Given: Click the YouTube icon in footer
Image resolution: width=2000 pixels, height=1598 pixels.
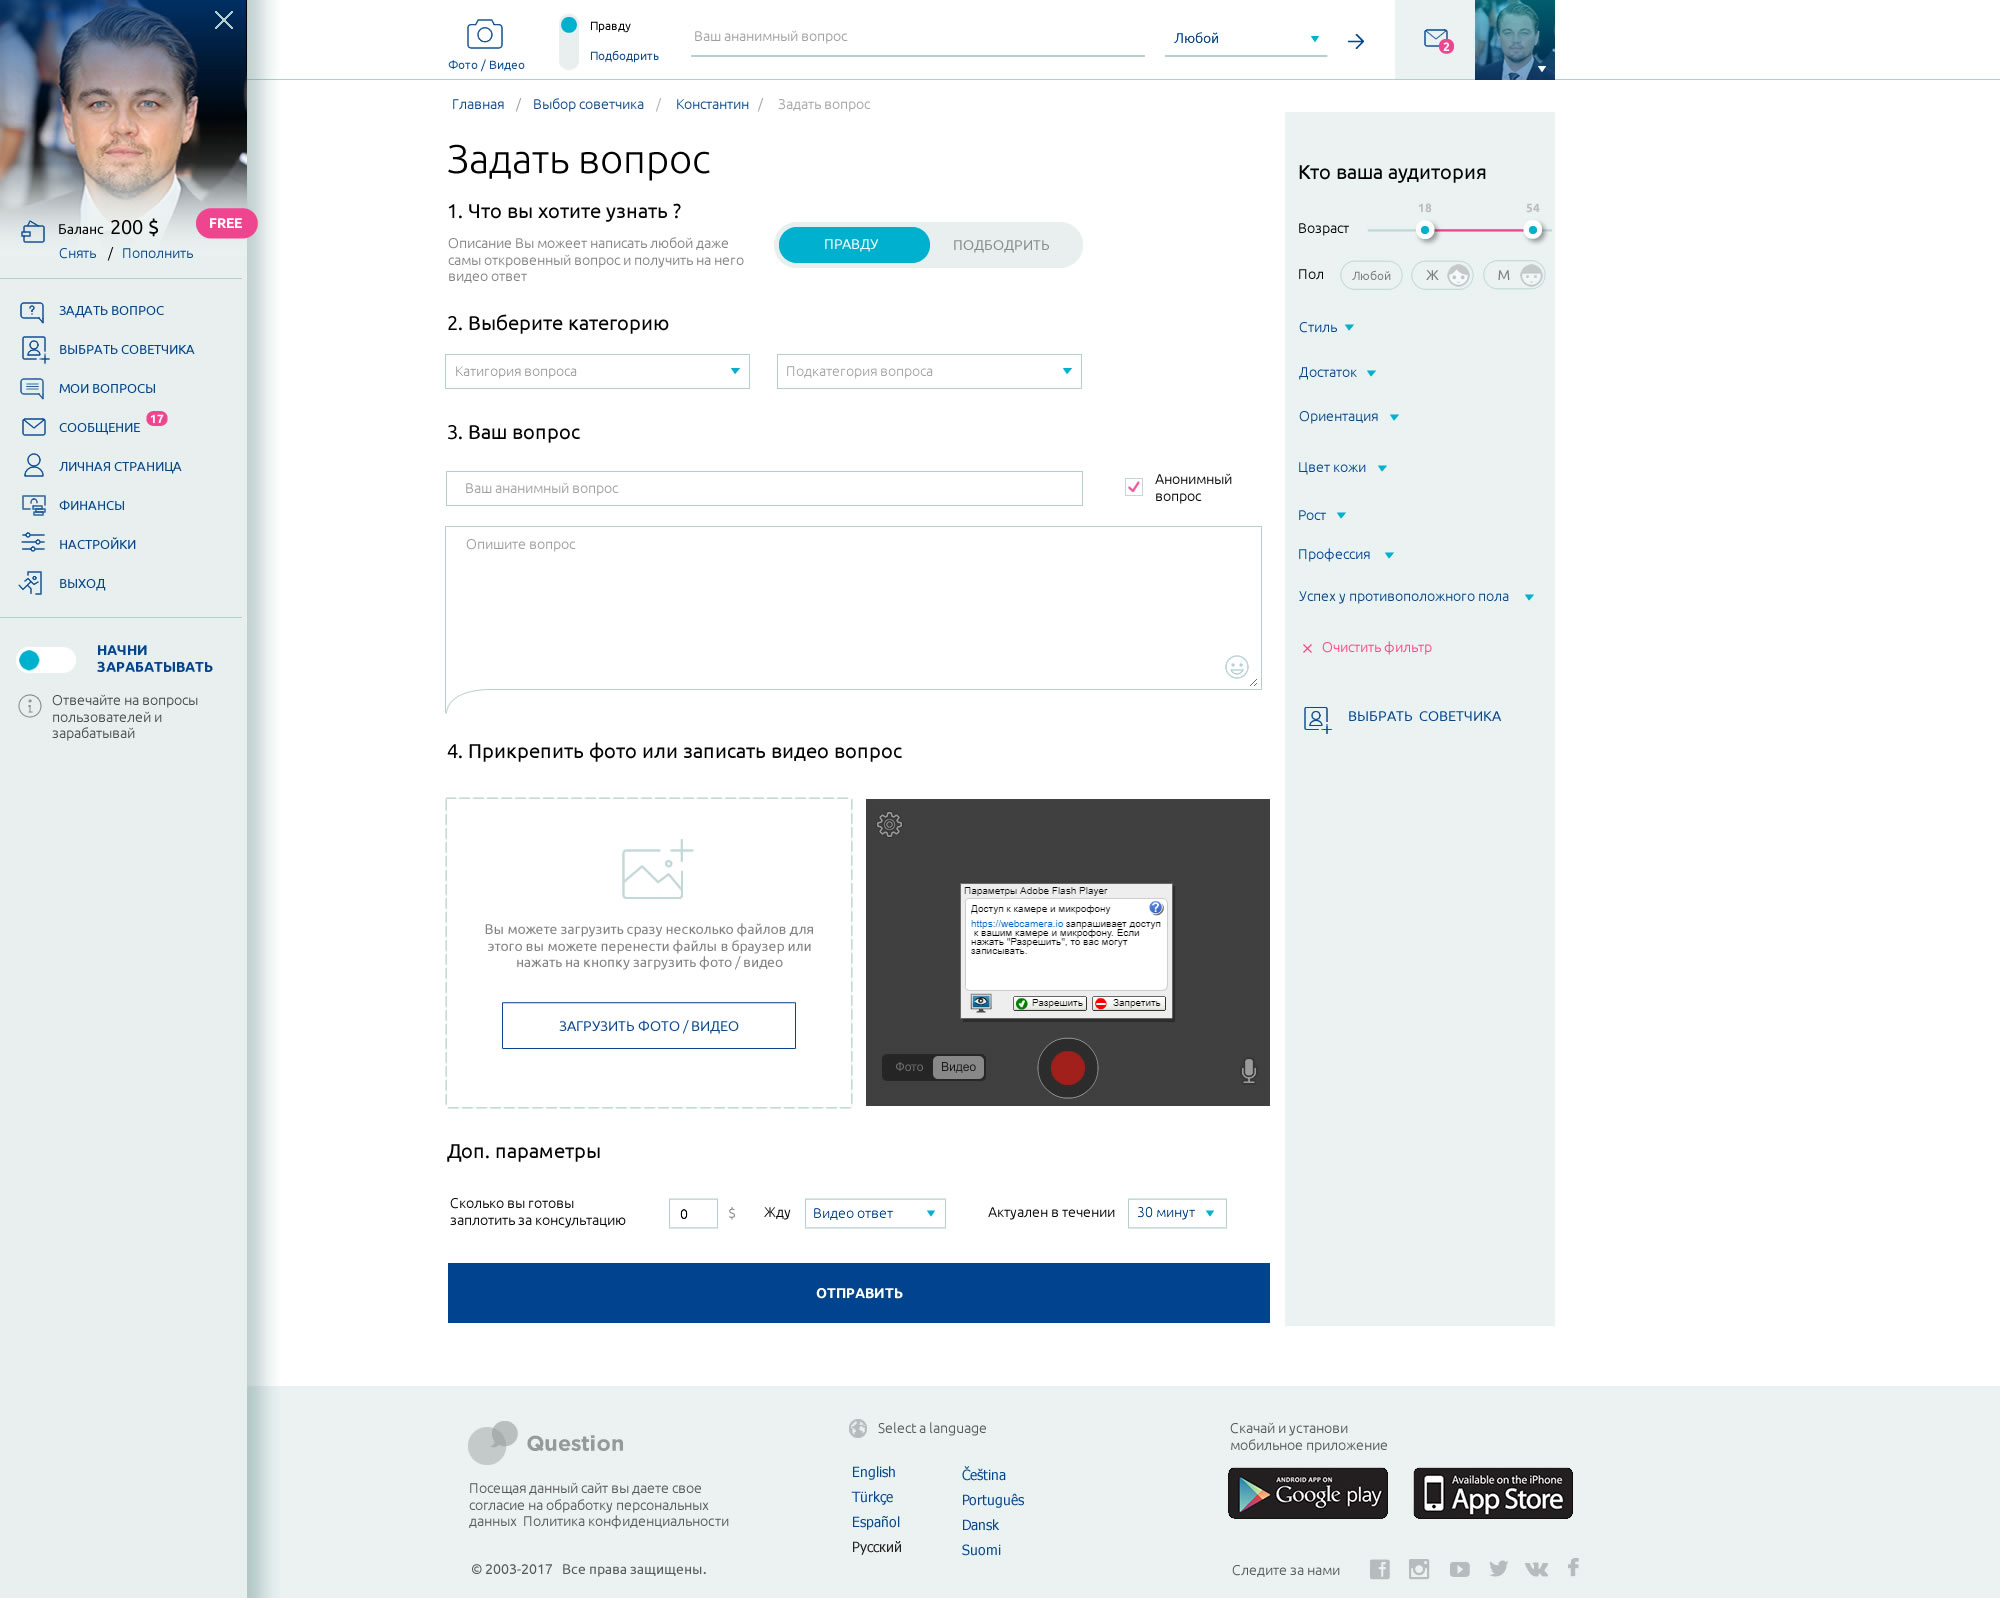Looking at the screenshot, I should click(x=1459, y=1569).
